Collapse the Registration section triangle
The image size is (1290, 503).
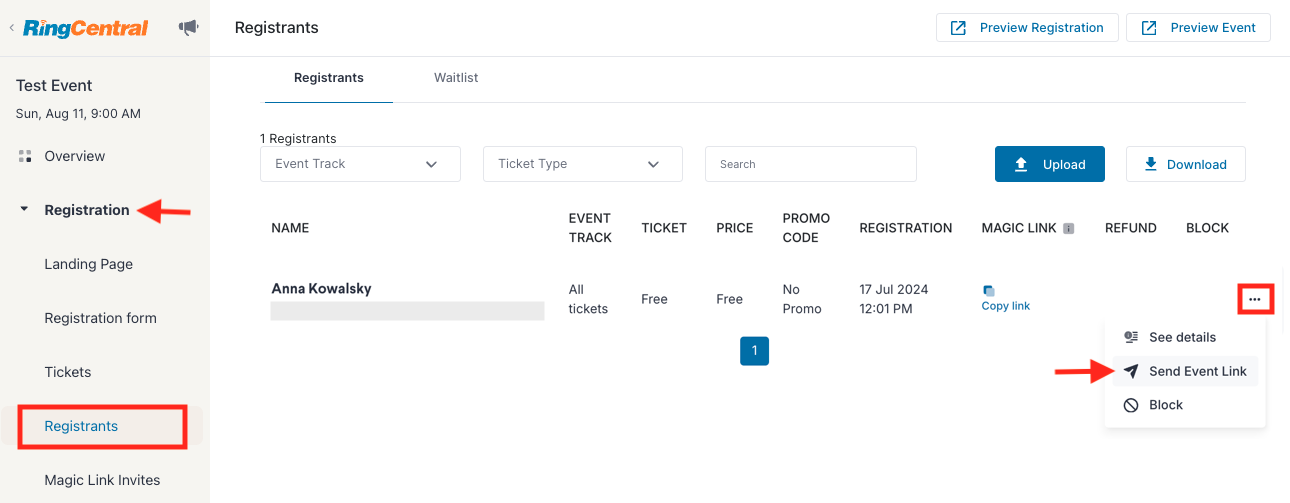pyautogui.click(x=24, y=210)
